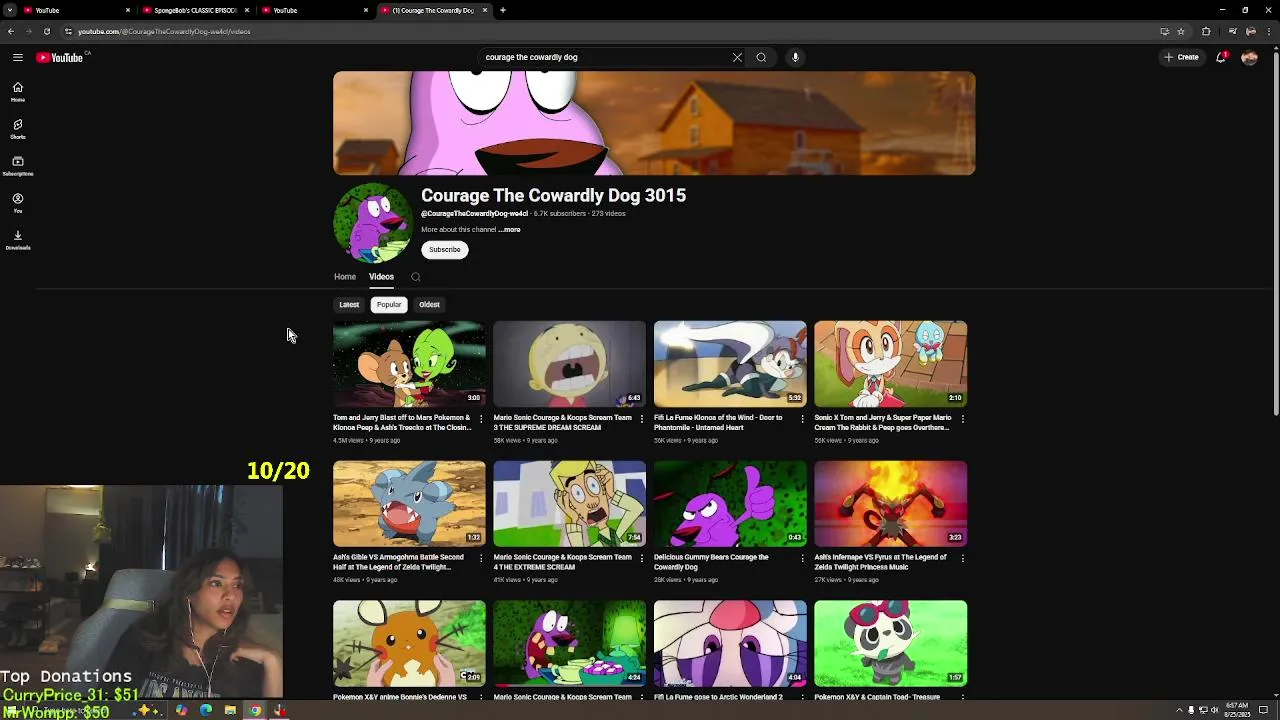Start voice search with the microphone
Image resolution: width=1280 pixels, height=720 pixels.
(795, 57)
